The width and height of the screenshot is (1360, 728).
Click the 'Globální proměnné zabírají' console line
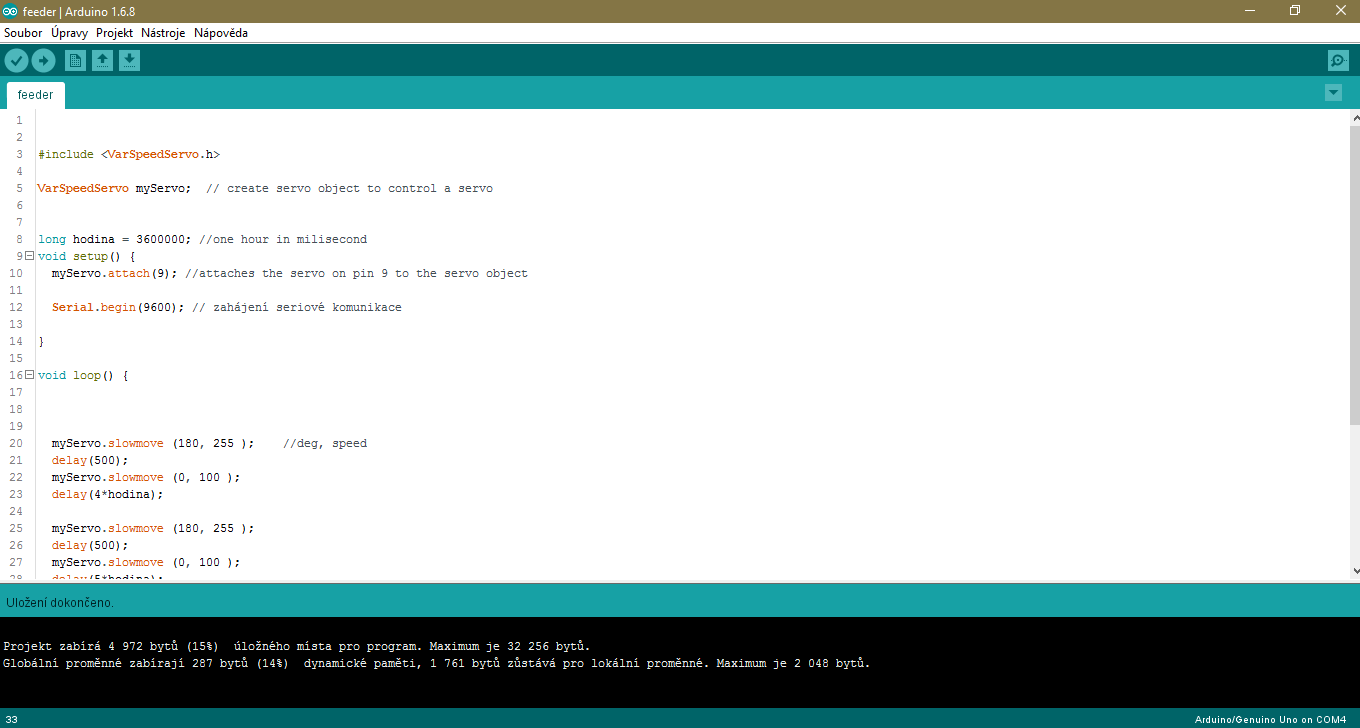coord(437,663)
